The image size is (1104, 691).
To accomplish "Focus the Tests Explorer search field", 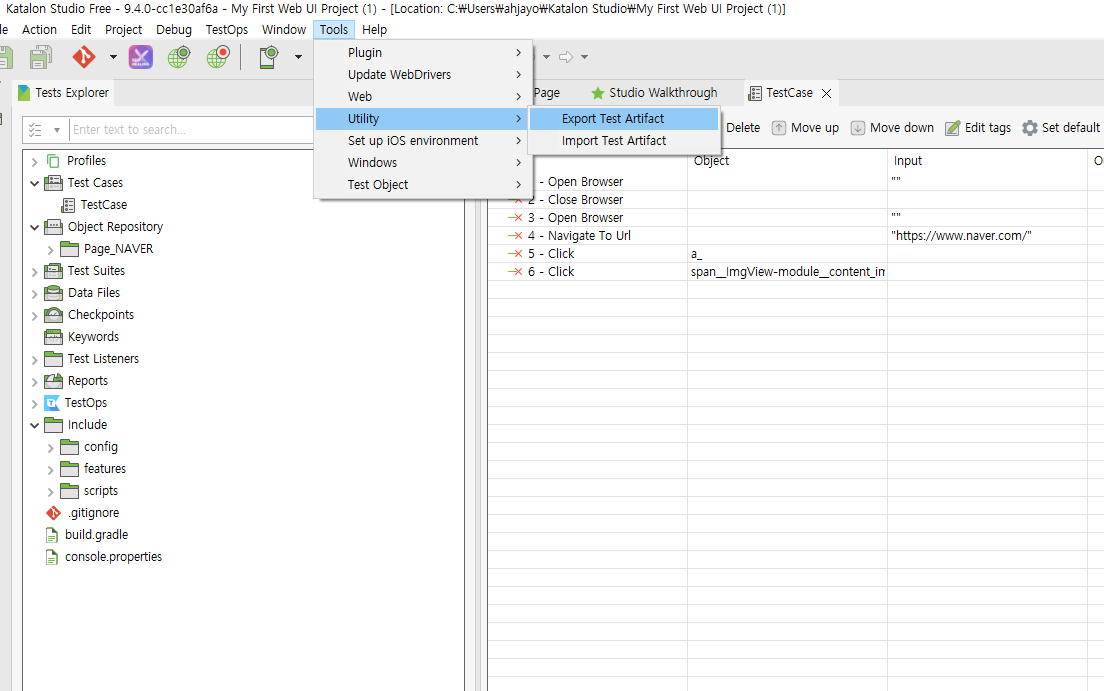I will coord(192,130).
